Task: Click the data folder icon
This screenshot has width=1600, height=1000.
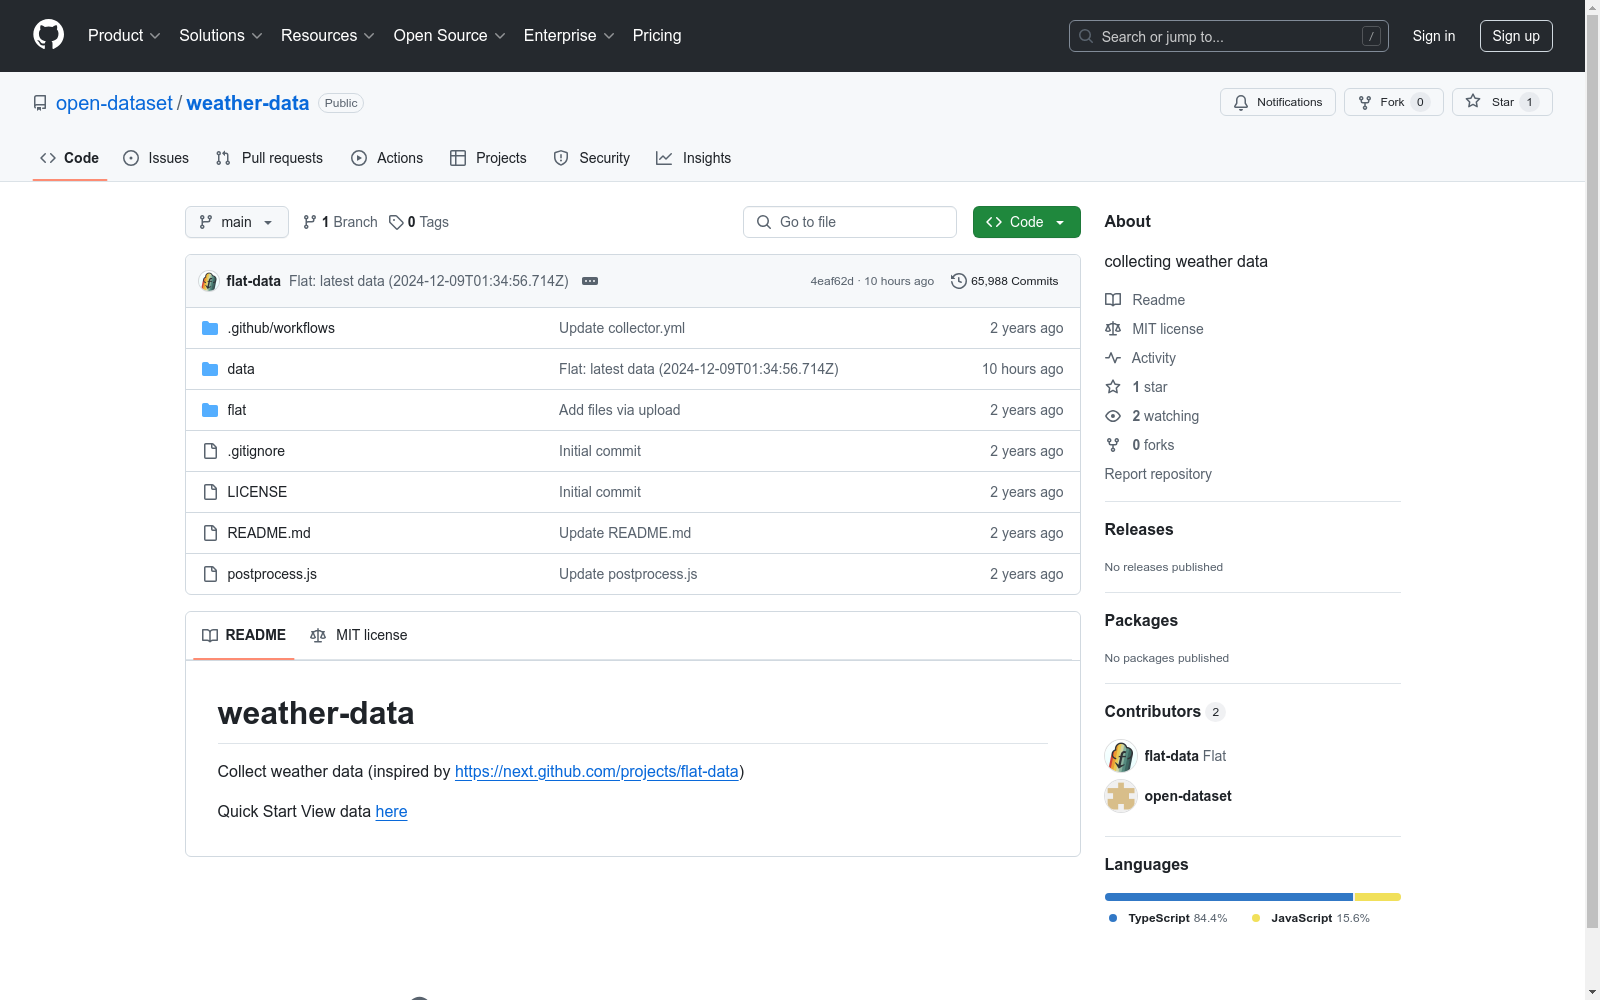Action: (x=210, y=369)
